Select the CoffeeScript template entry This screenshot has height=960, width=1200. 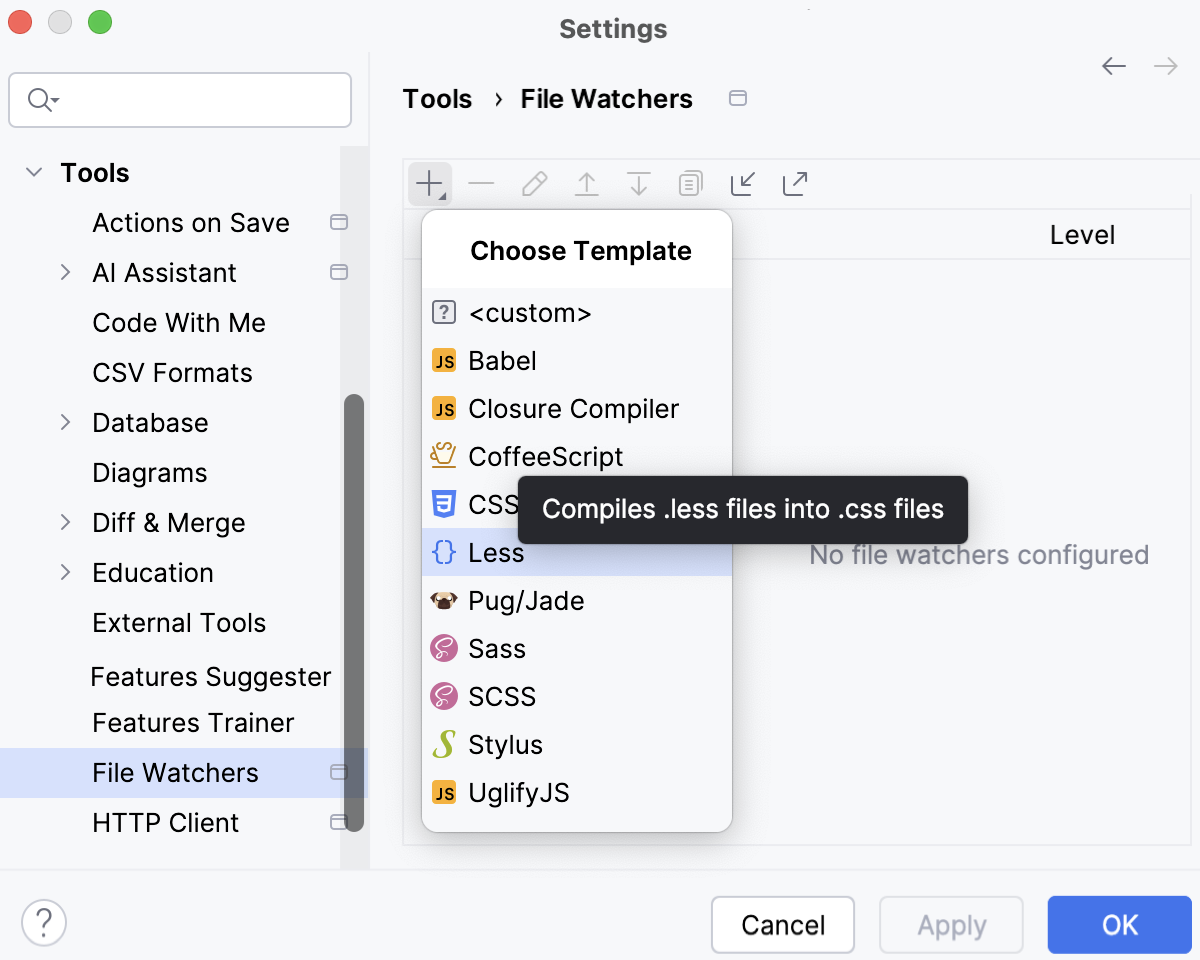(x=546, y=456)
